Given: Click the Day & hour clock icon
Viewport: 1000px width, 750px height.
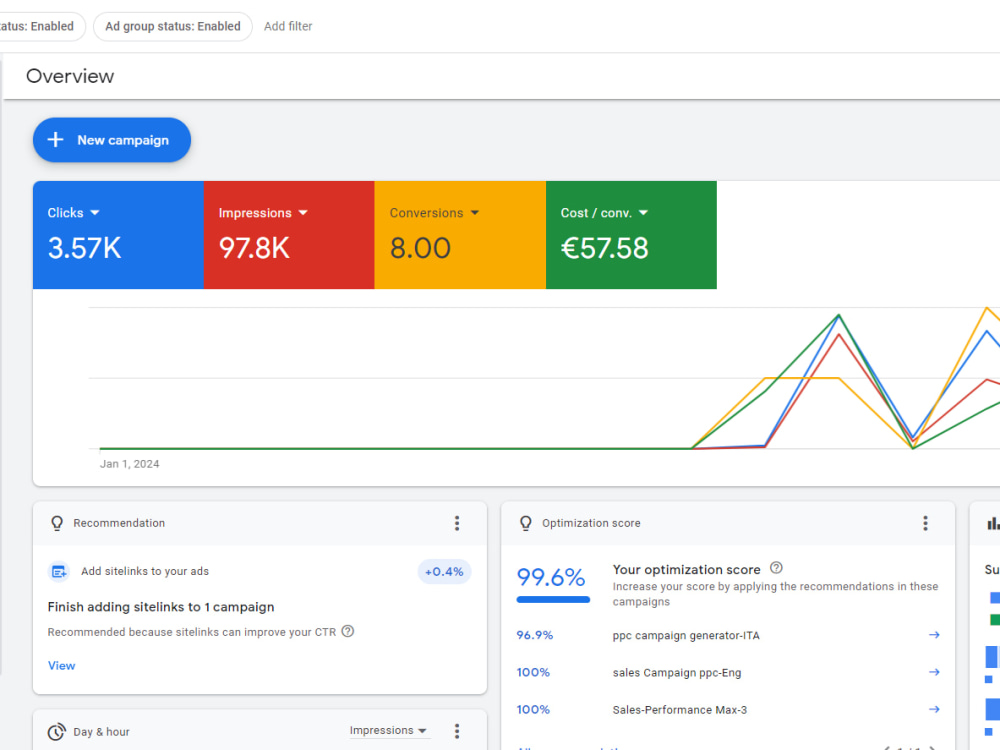Looking at the screenshot, I should [x=57, y=732].
